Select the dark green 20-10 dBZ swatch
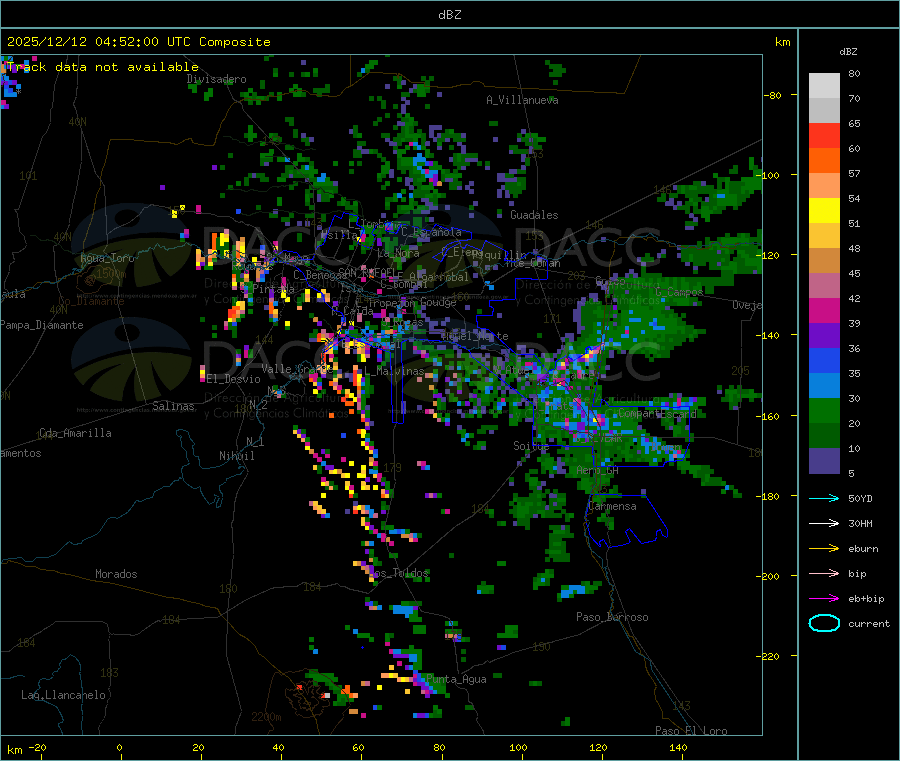This screenshot has height=761, width=900. pos(824,436)
